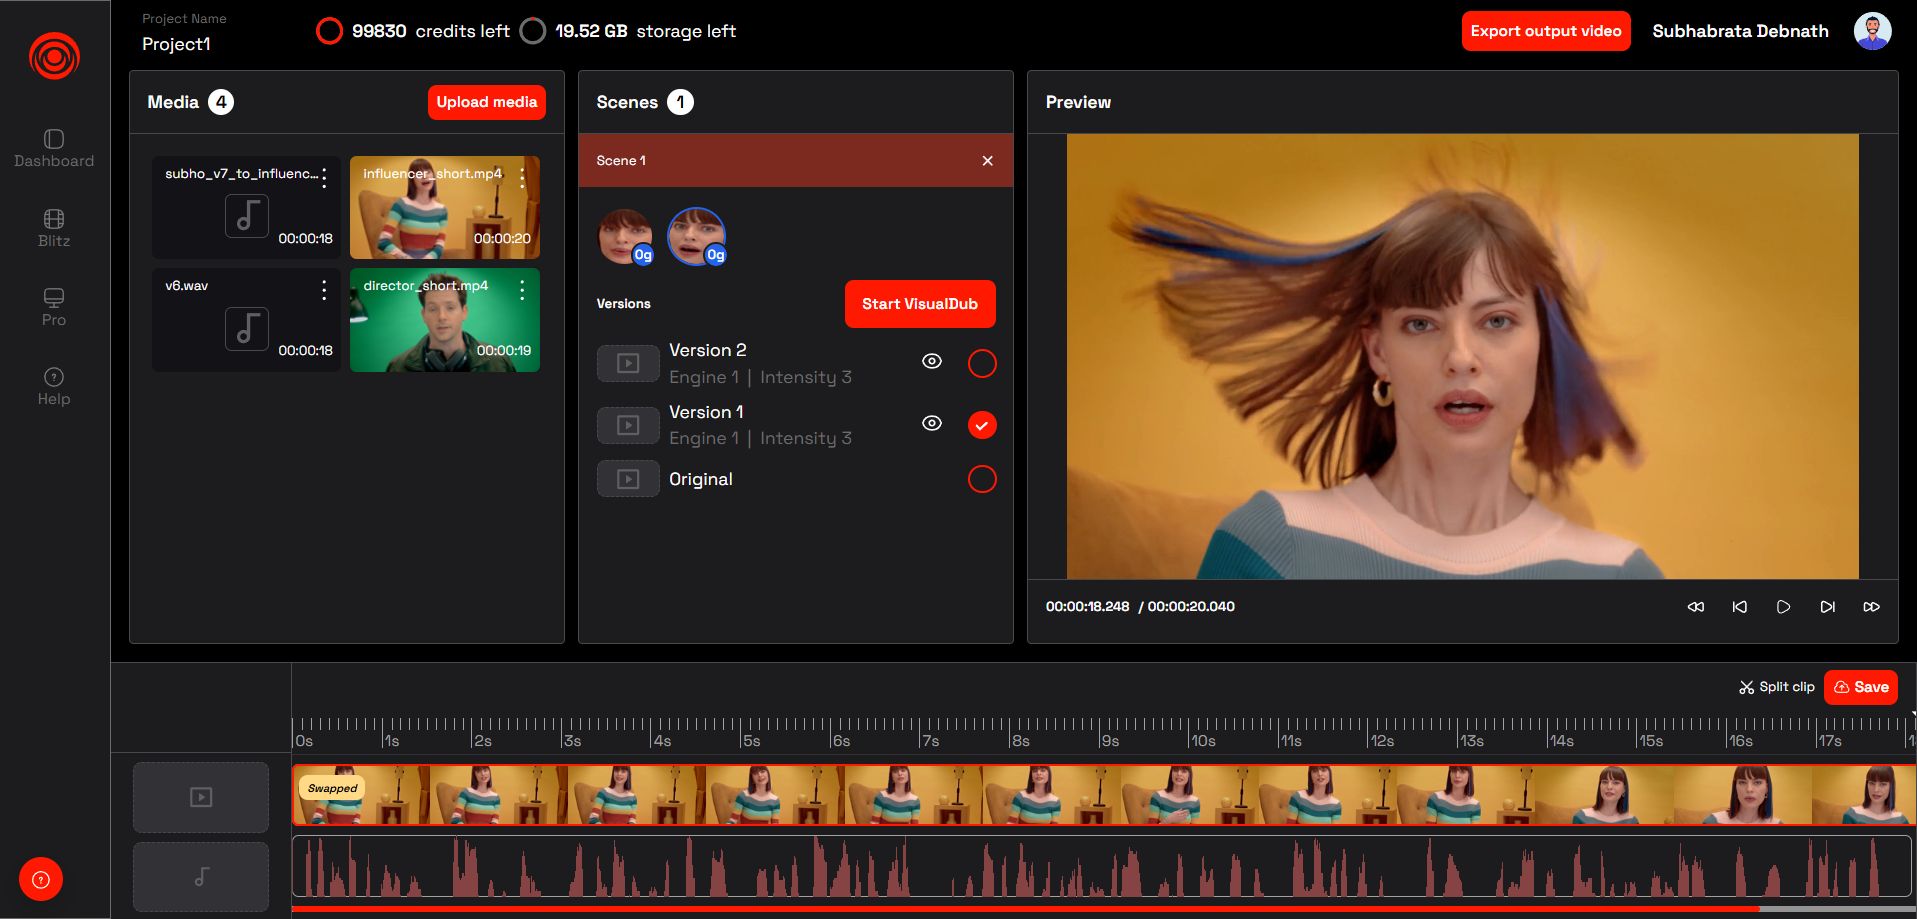Click the user profile avatar
The width and height of the screenshot is (1917, 919).
pyautogui.click(x=1872, y=31)
